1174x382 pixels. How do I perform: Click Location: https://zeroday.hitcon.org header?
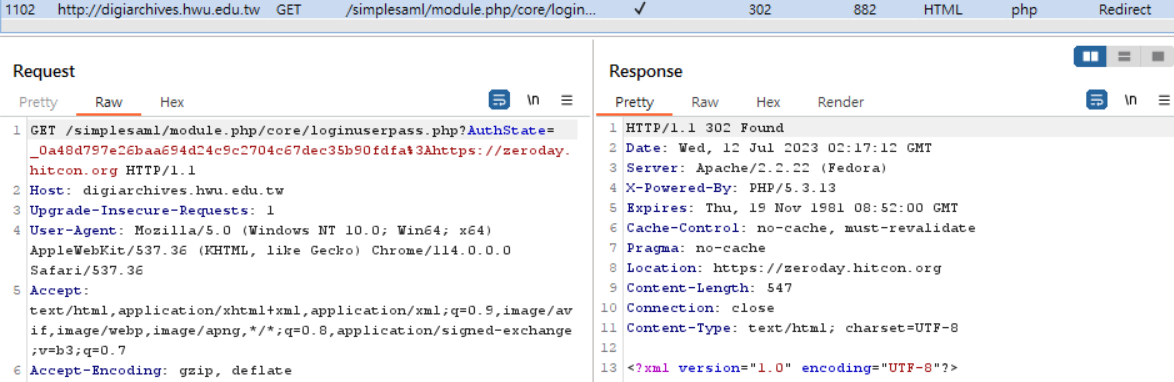[x=783, y=268]
